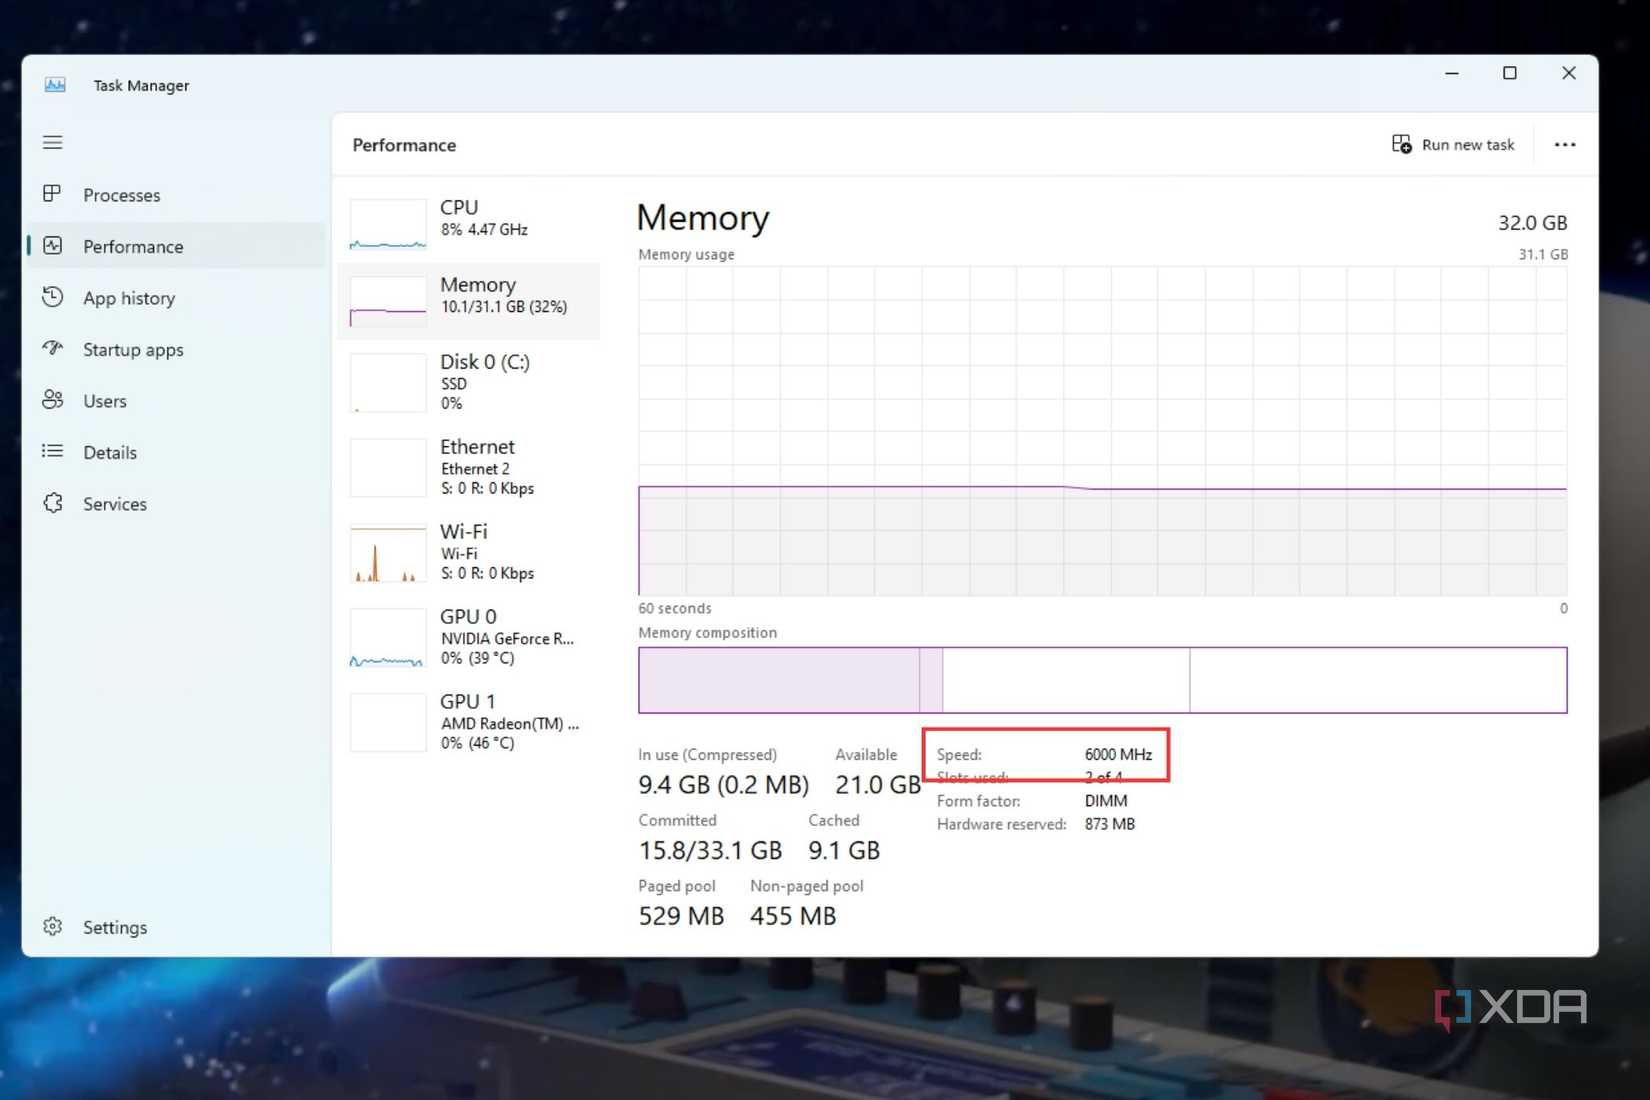Image resolution: width=1650 pixels, height=1100 pixels.
Task: Click the memory composition bar
Action: click(1100, 680)
